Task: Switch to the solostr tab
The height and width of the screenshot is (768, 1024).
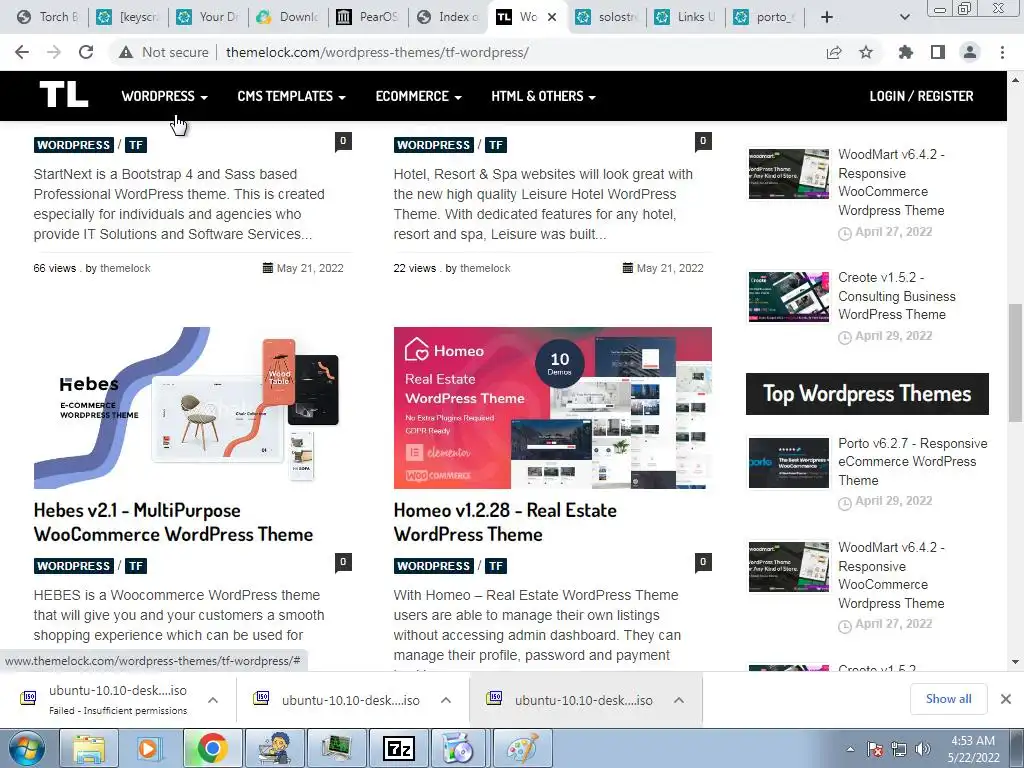Action: coord(606,17)
